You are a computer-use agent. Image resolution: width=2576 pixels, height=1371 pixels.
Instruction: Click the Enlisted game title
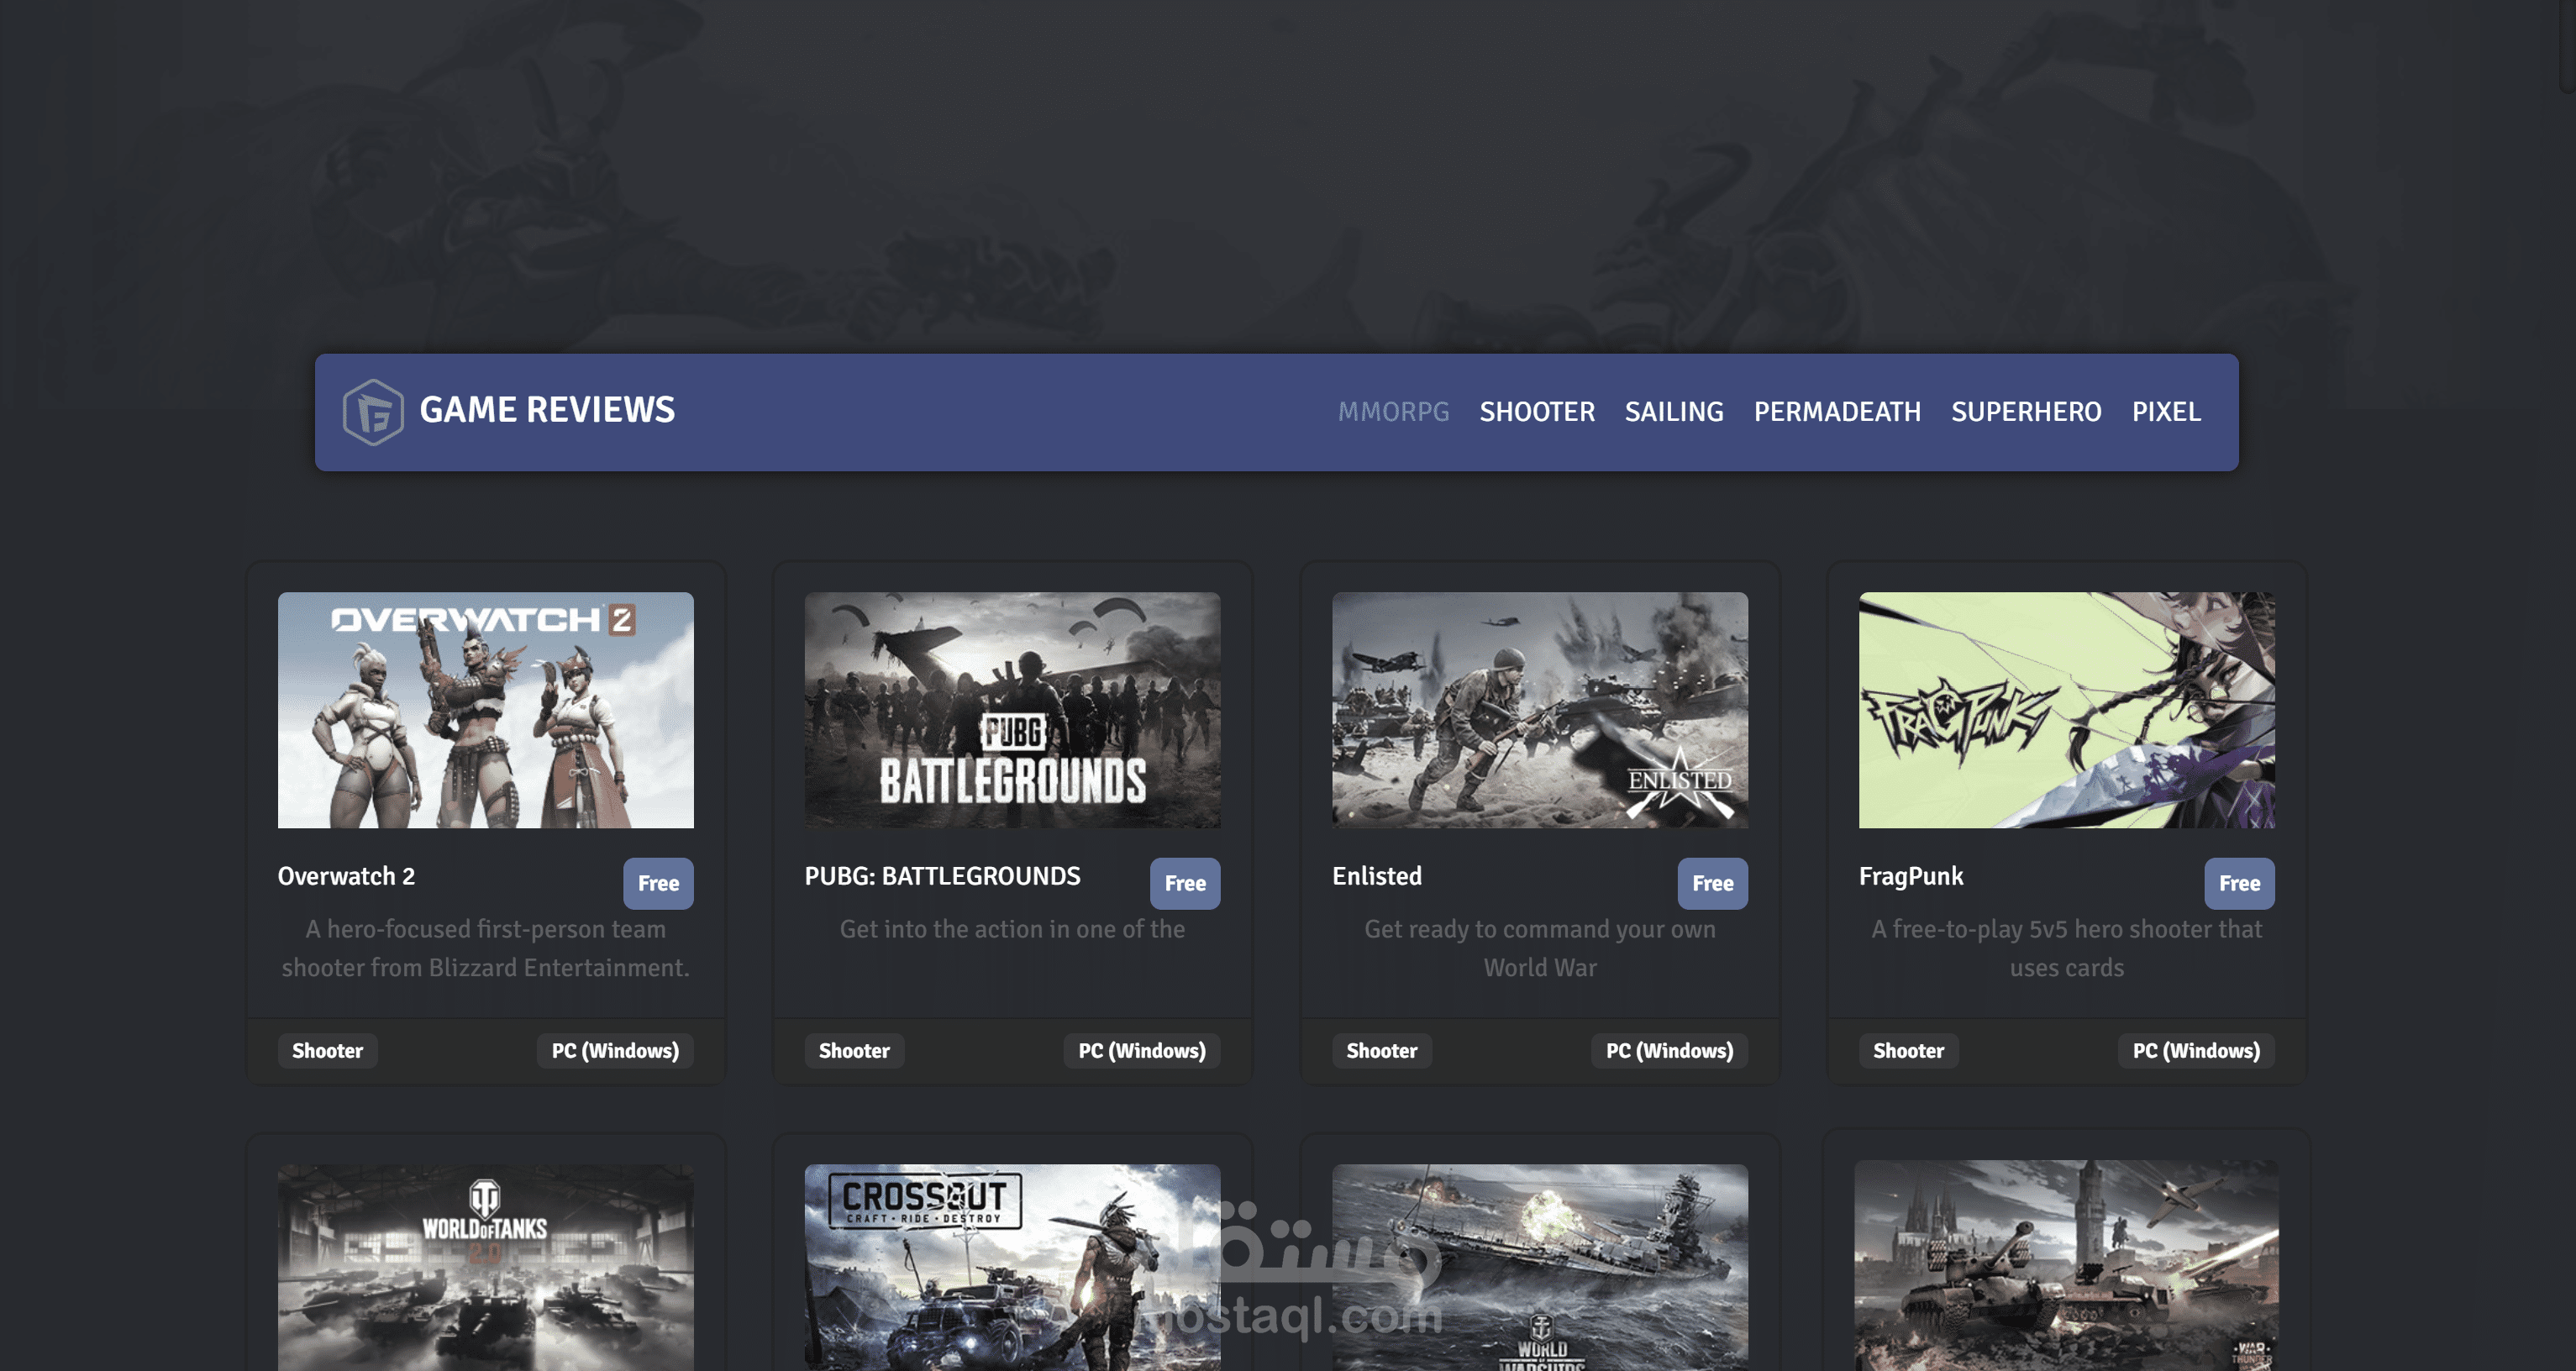click(x=1377, y=876)
